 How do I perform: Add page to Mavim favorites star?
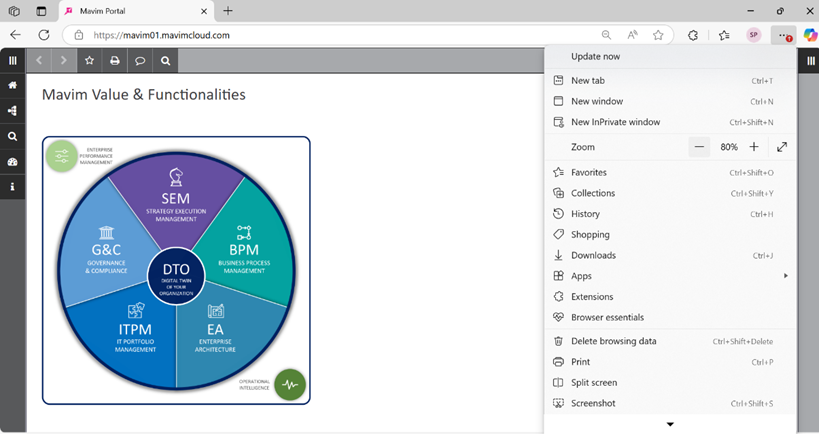pyautogui.click(x=89, y=61)
